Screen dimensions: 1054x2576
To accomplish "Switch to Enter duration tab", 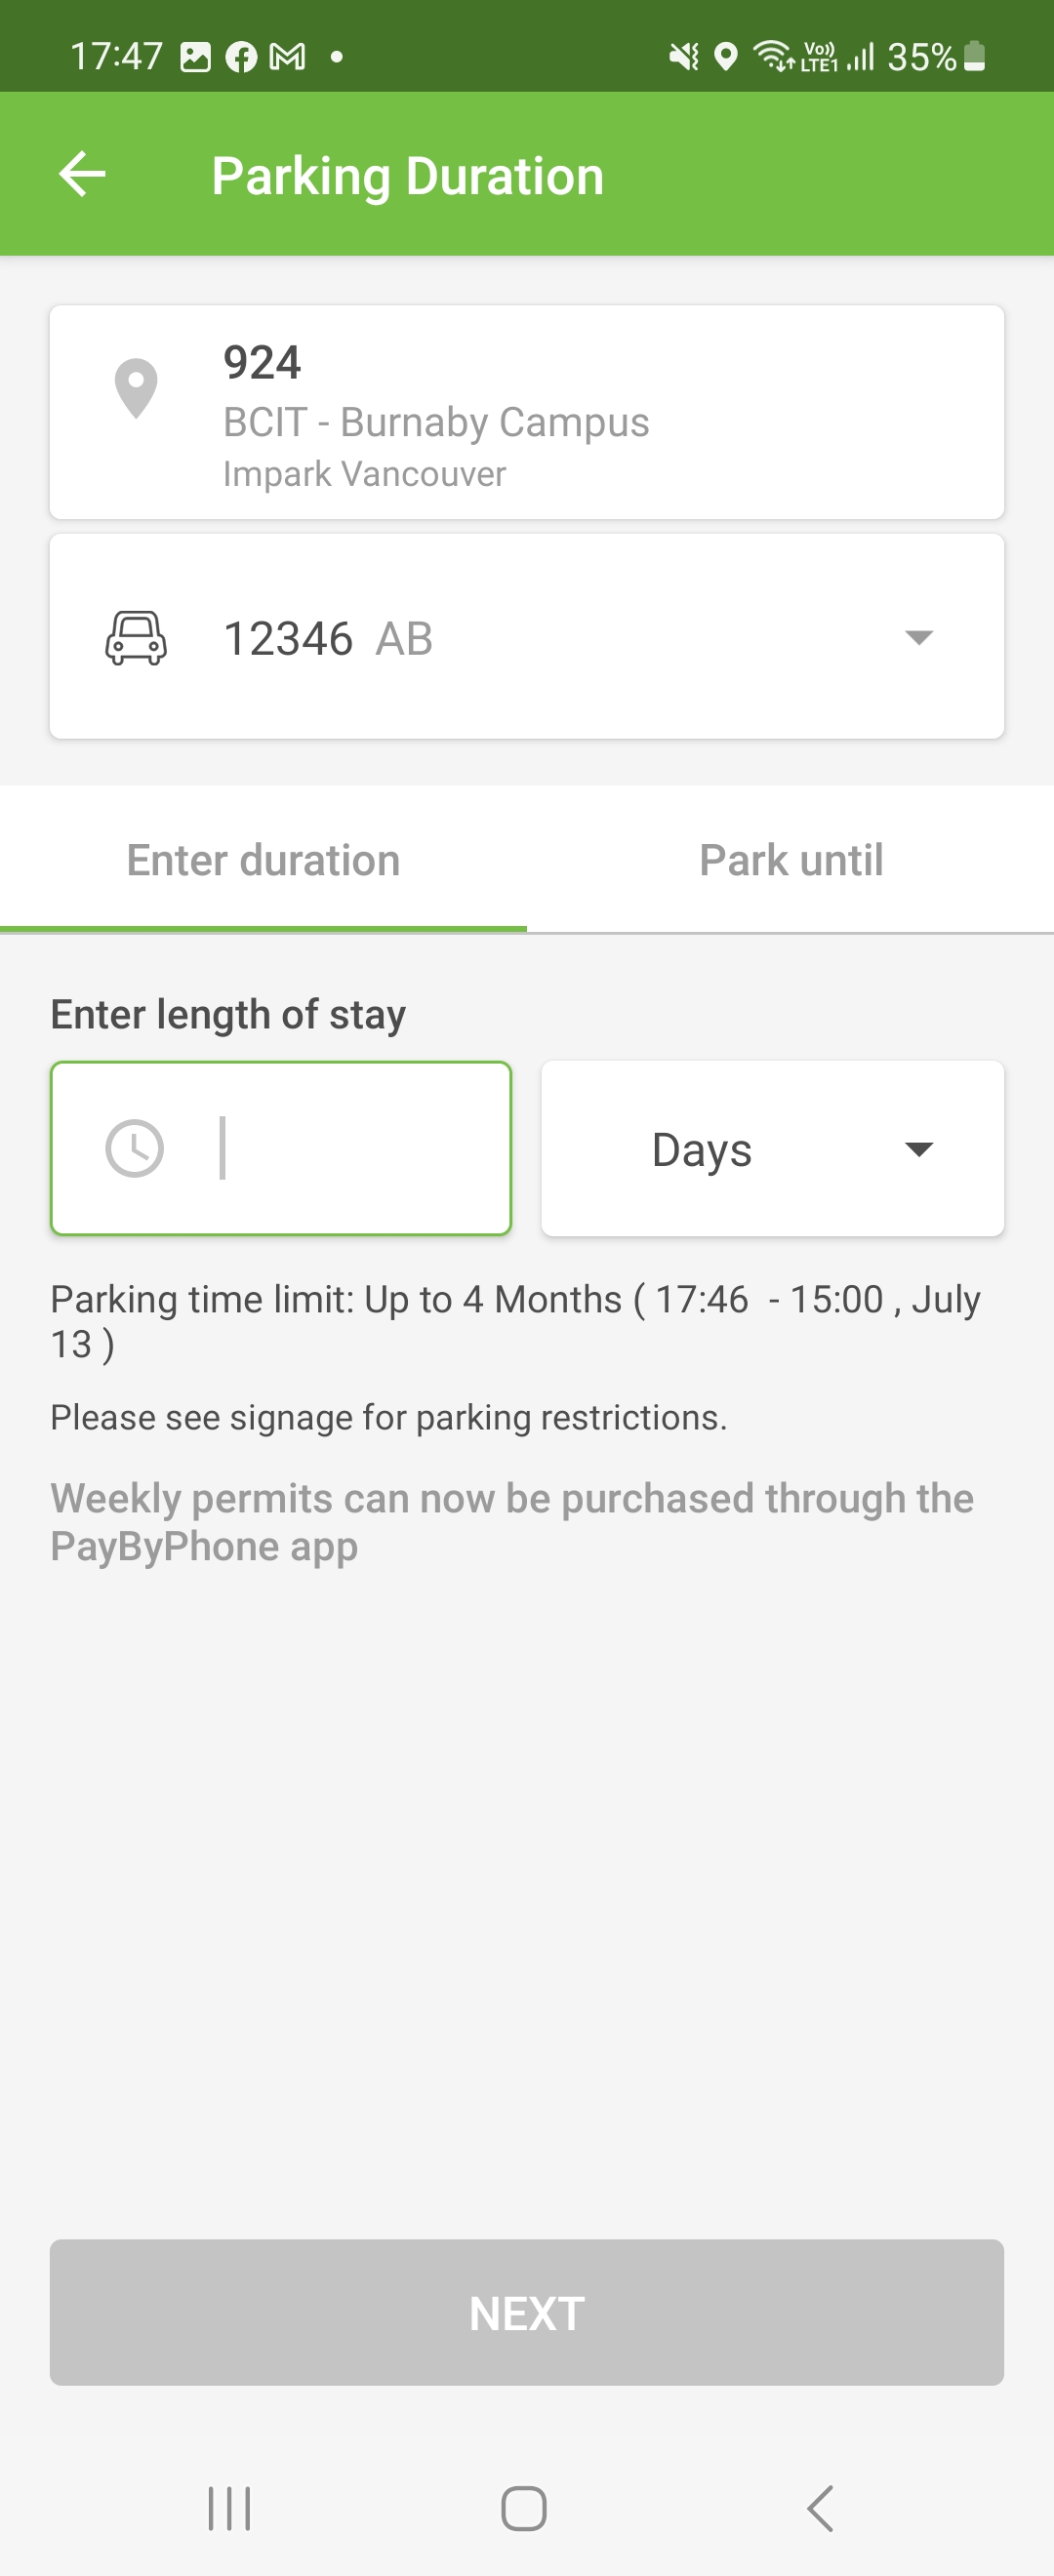I will pyautogui.click(x=263, y=861).
